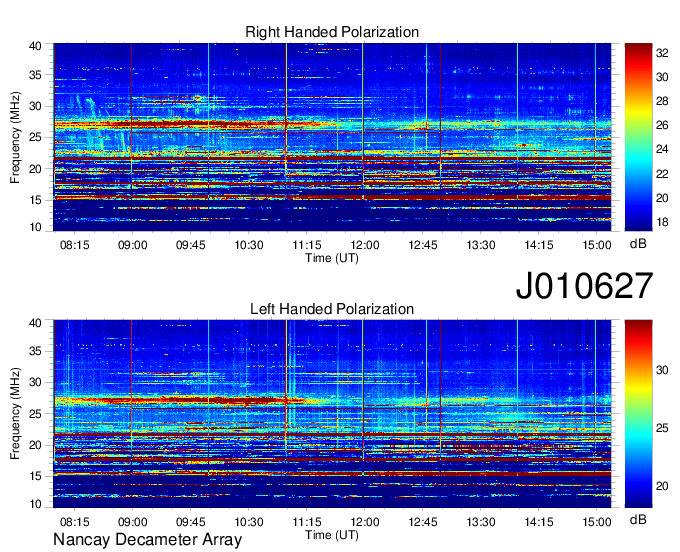
Task: Click 15:00 time tick on Right Handed plot
Action: coord(596,245)
